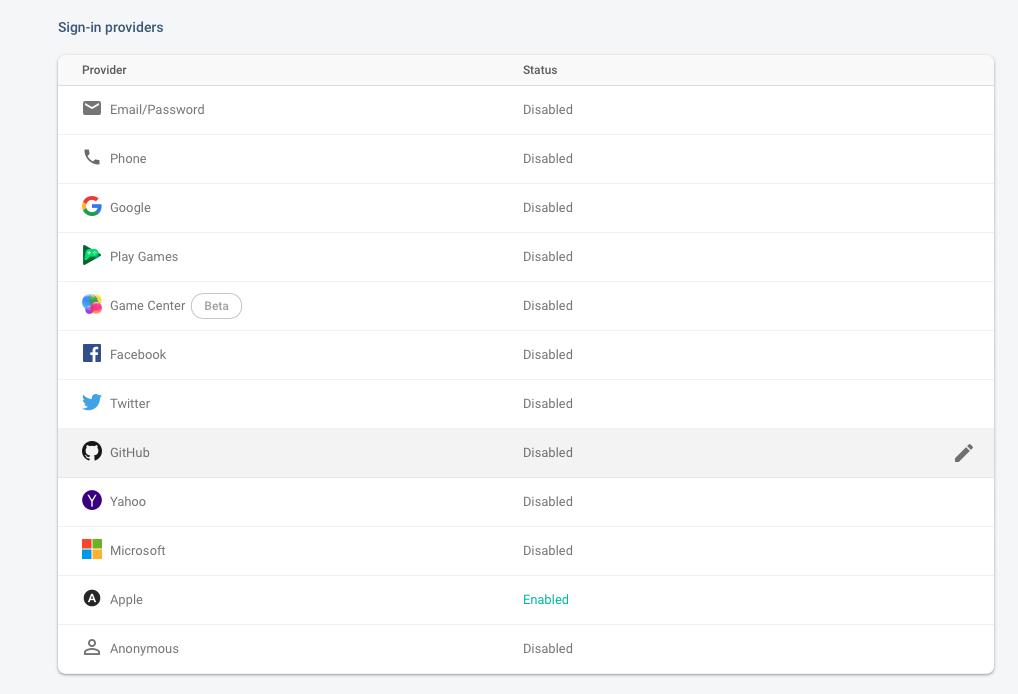Click the Yahoo logo icon
Screen dimensions: 1018x694
coord(92,500)
